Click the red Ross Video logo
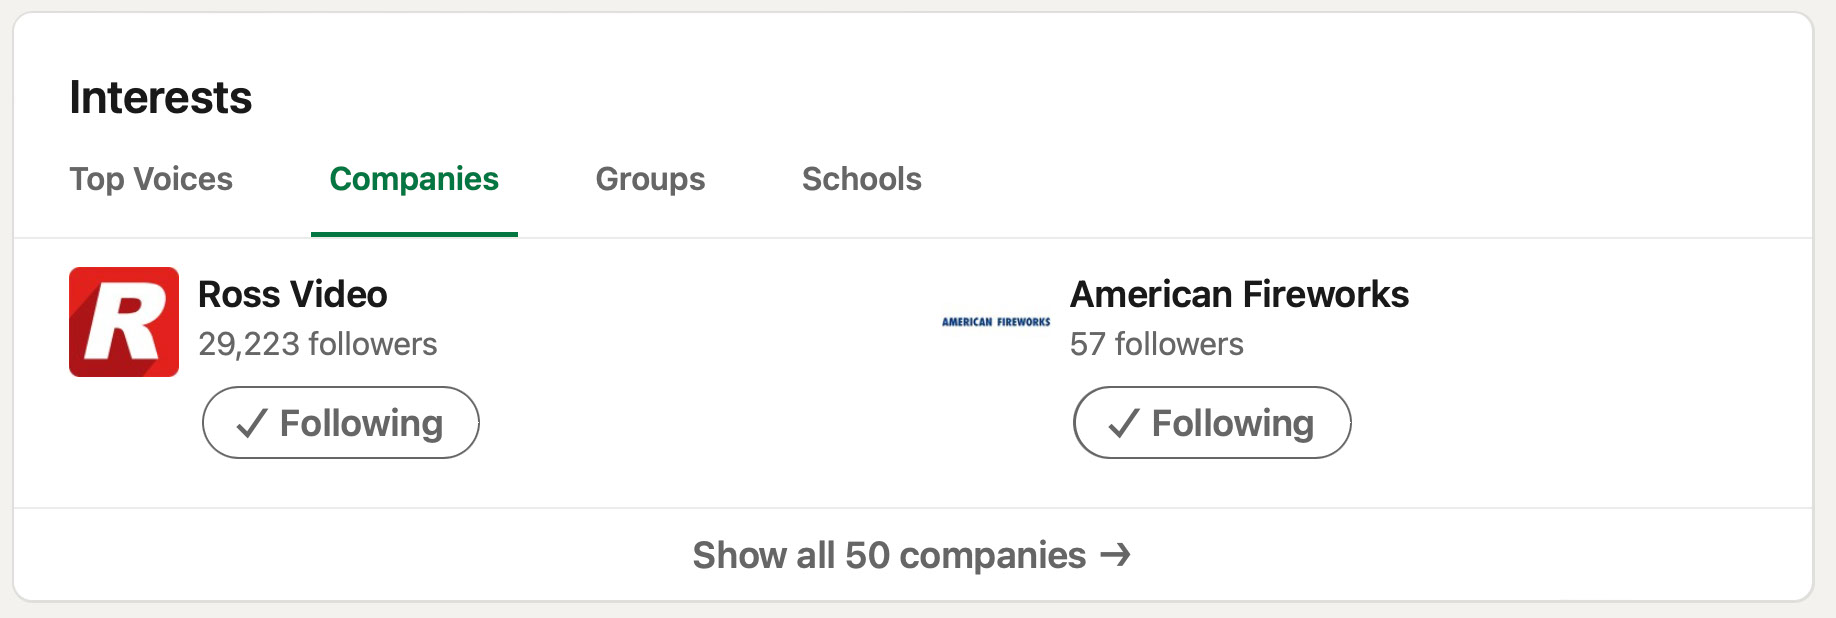The height and width of the screenshot is (618, 1836). tap(124, 322)
